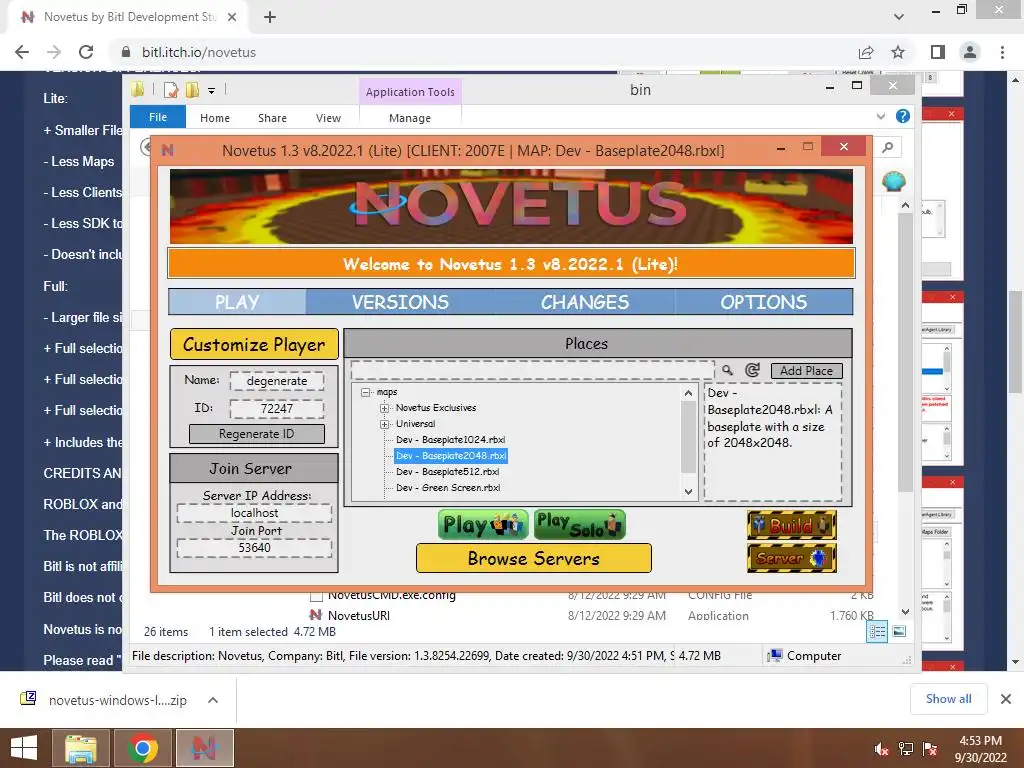Image resolution: width=1024 pixels, height=768 pixels.
Task: Open a new Chrome tab
Action: pyautogui.click(x=270, y=17)
